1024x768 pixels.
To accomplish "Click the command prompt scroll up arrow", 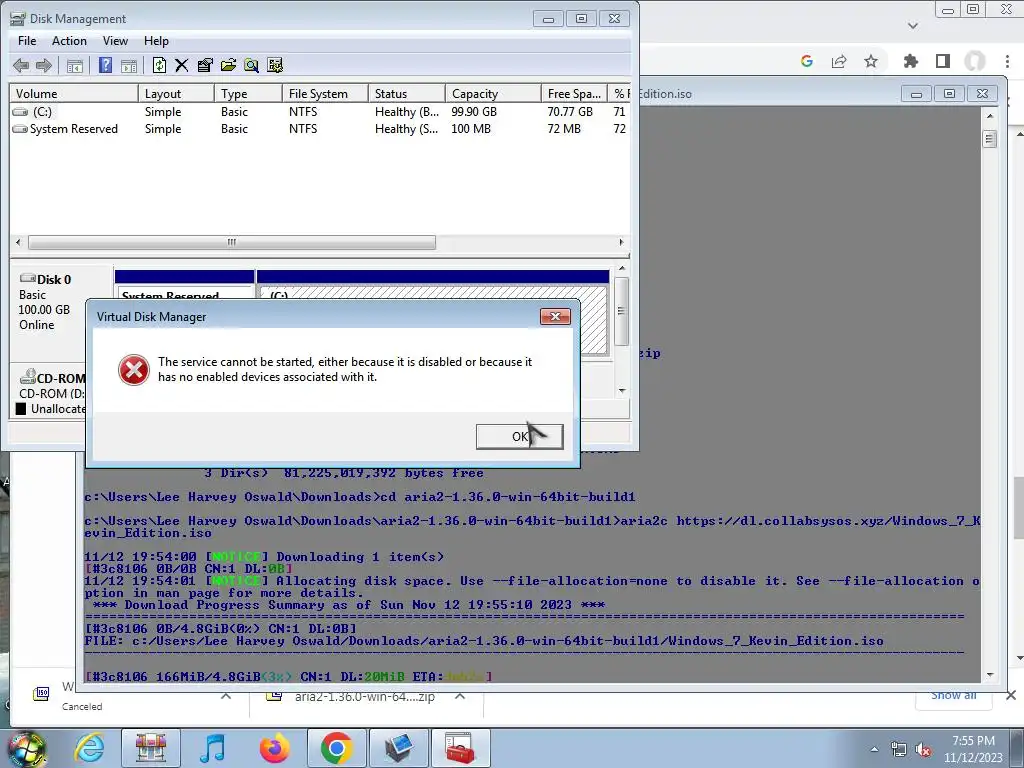I will tap(990, 116).
